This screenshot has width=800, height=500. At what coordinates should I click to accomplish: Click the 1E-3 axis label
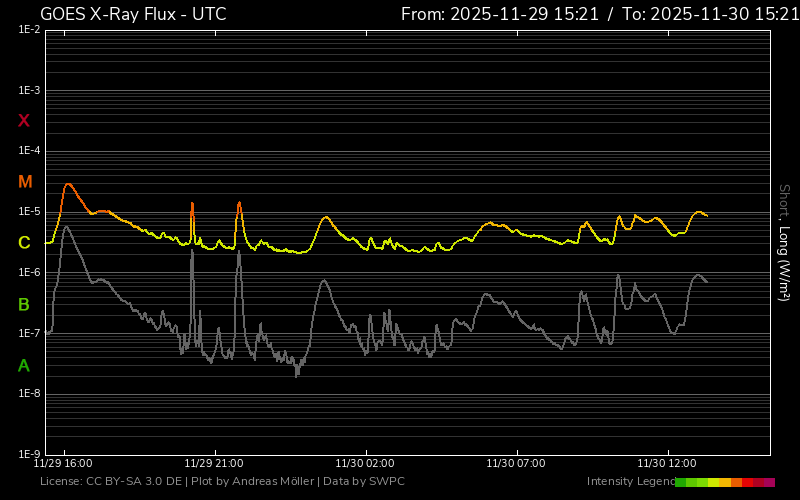click(29, 90)
